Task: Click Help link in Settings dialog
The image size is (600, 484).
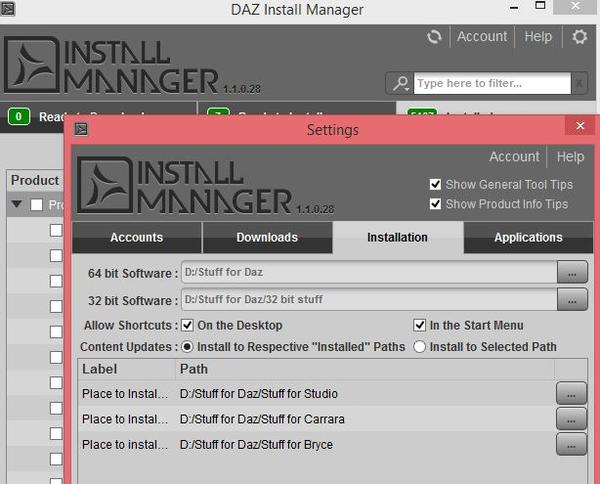Action: [571, 157]
